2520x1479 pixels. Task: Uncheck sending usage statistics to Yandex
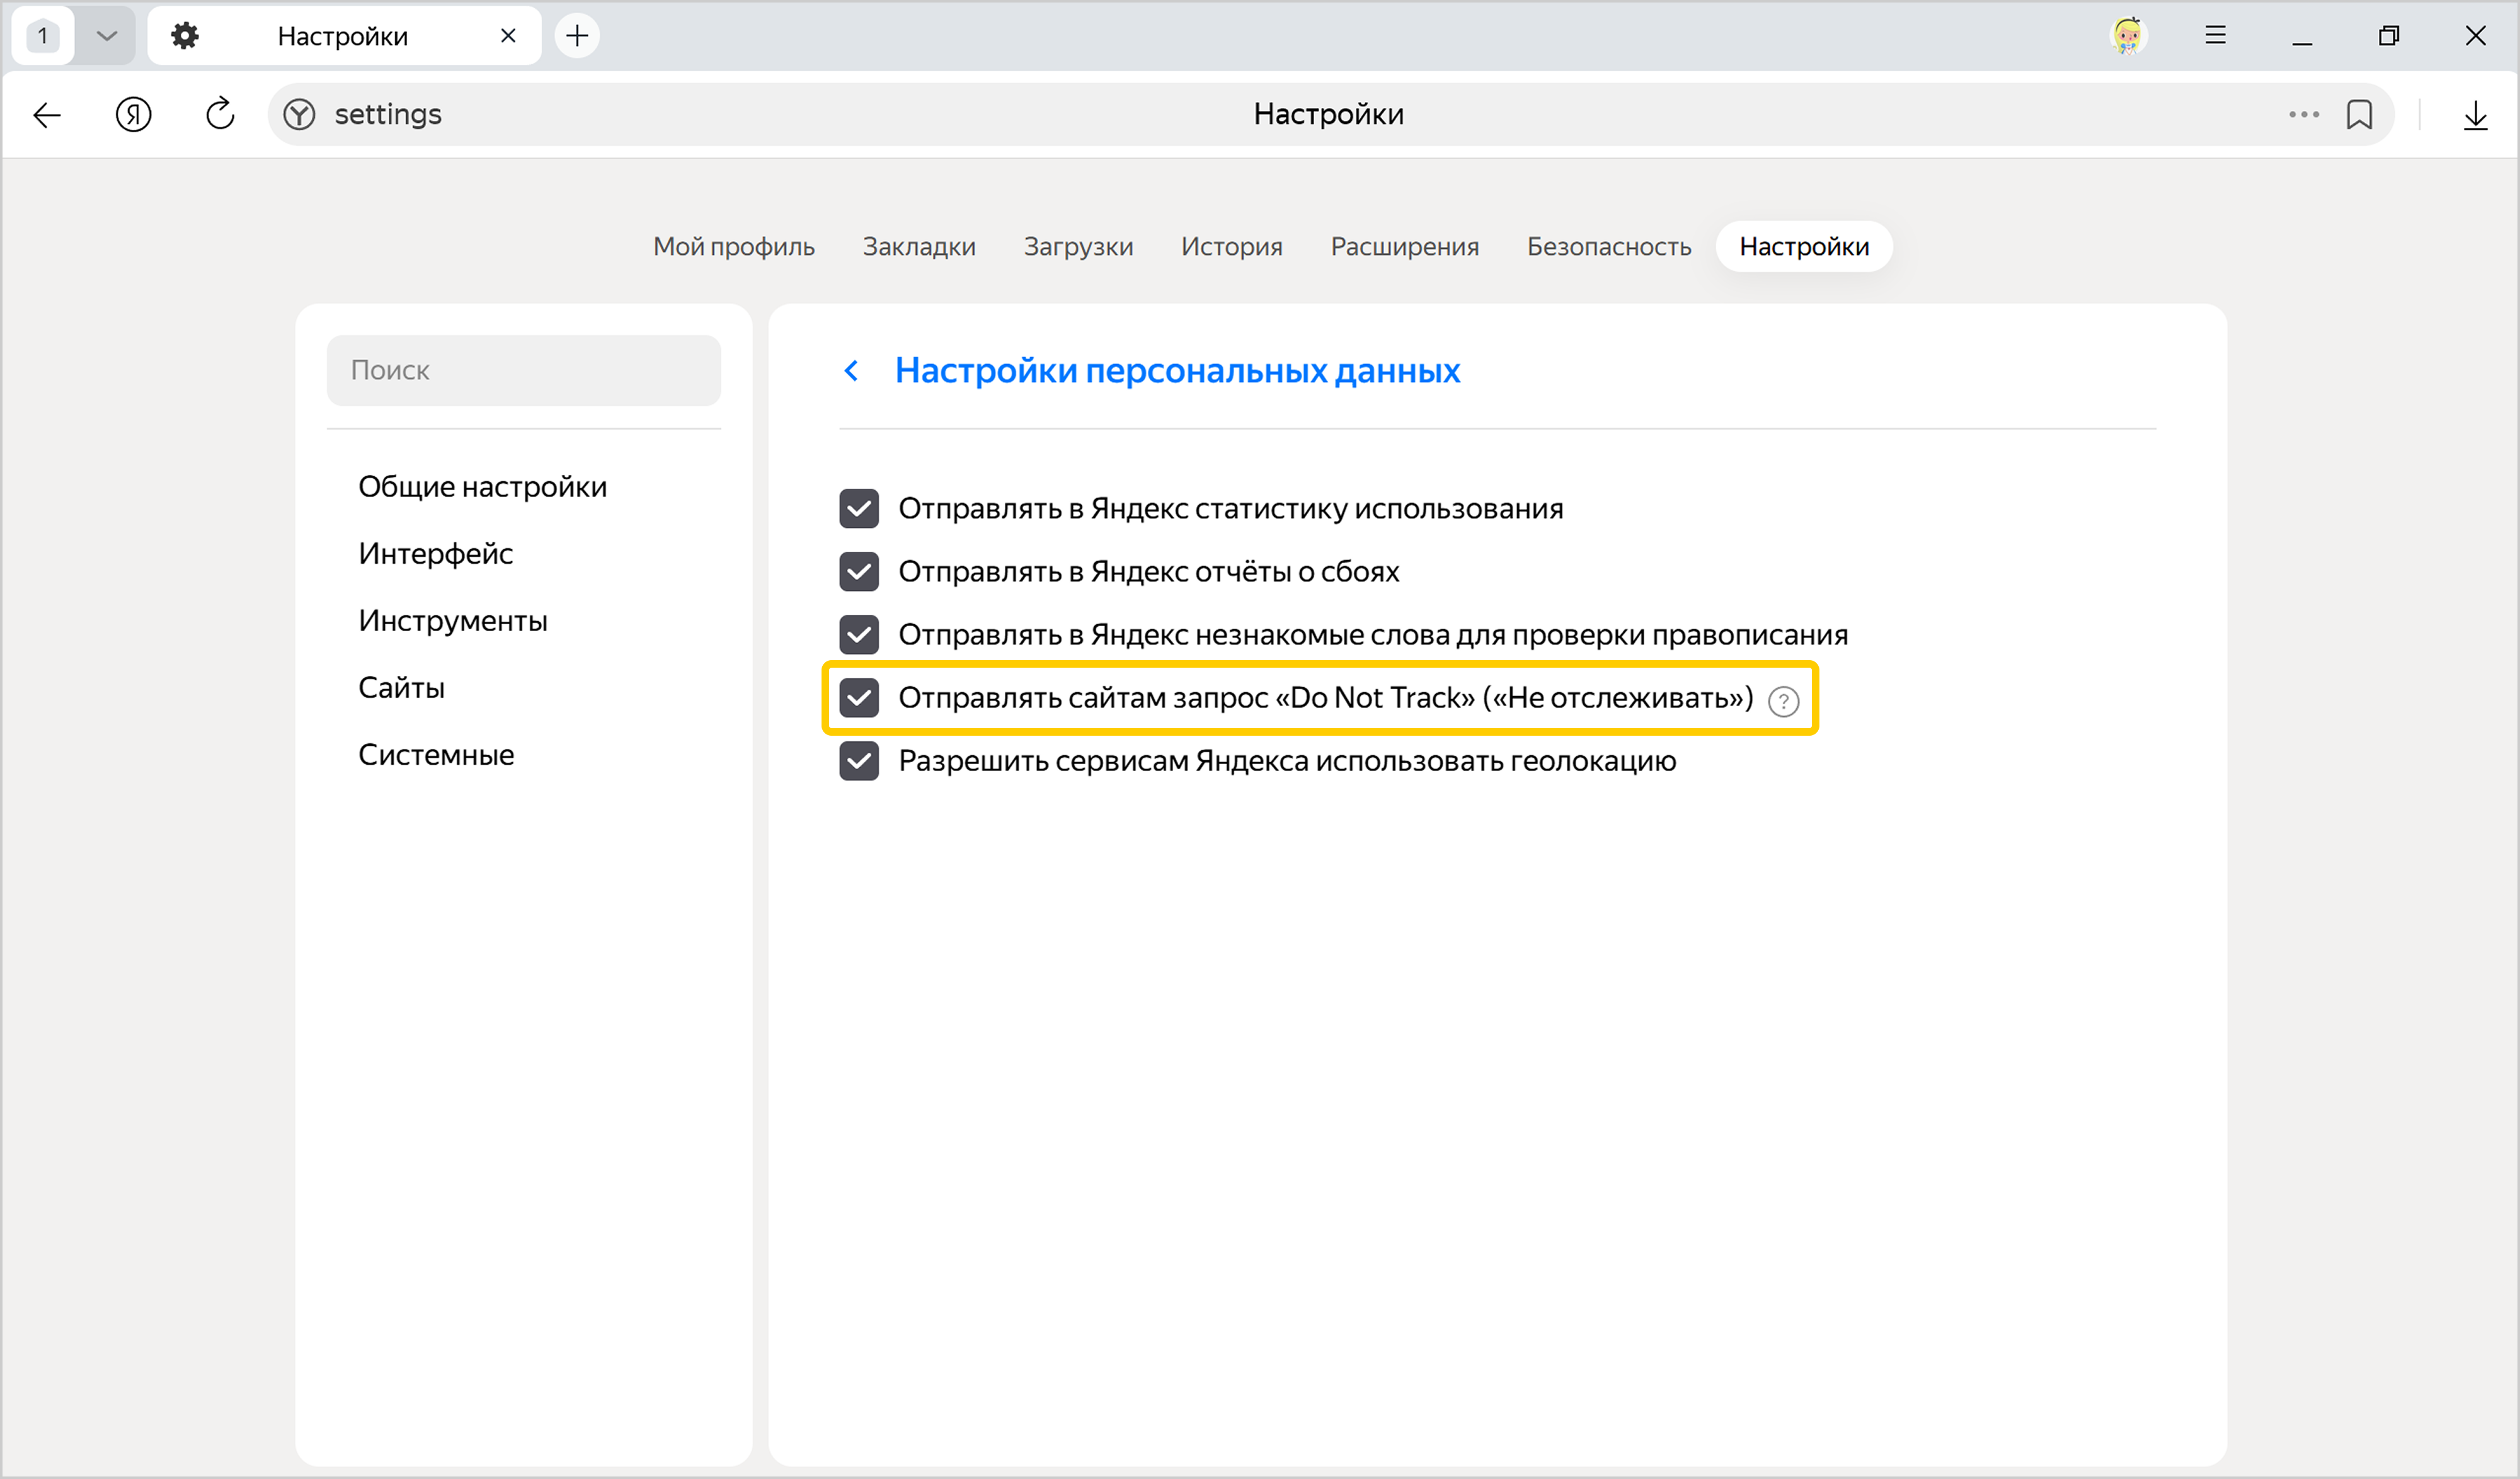click(859, 508)
